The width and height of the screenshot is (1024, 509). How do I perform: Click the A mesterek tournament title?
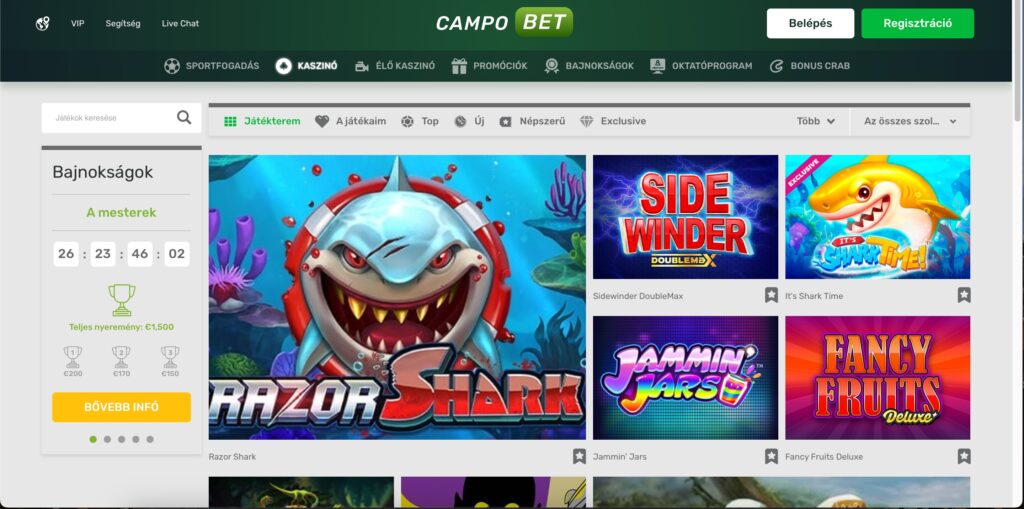[121, 212]
